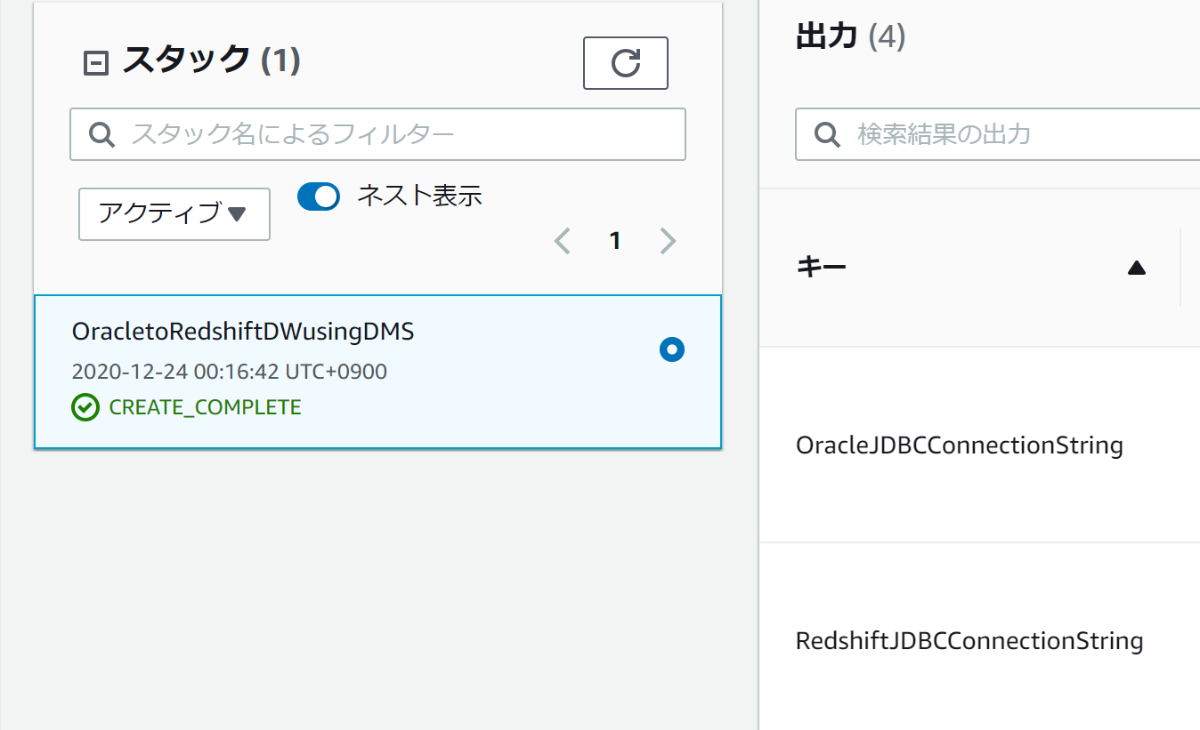Viewport: 1200px width, 730px height.
Task: Click the CREATE_COMPLETE status text
Action: click(x=205, y=408)
